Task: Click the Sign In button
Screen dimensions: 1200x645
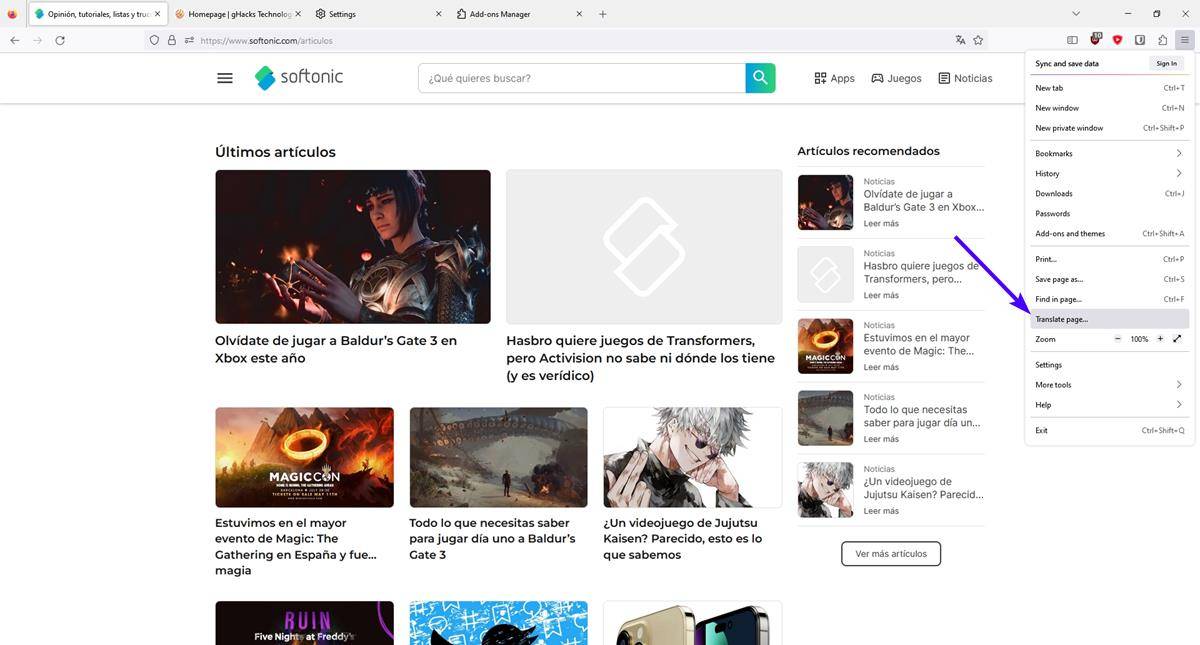Action: (1166, 63)
